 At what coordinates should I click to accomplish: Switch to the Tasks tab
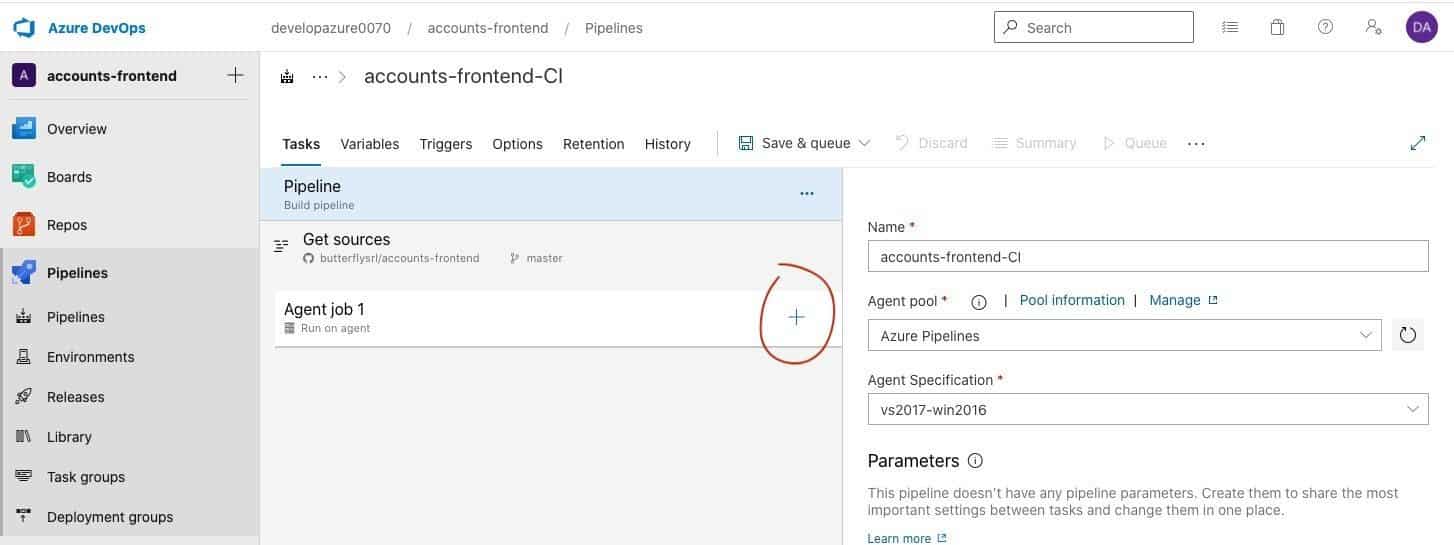point(301,144)
